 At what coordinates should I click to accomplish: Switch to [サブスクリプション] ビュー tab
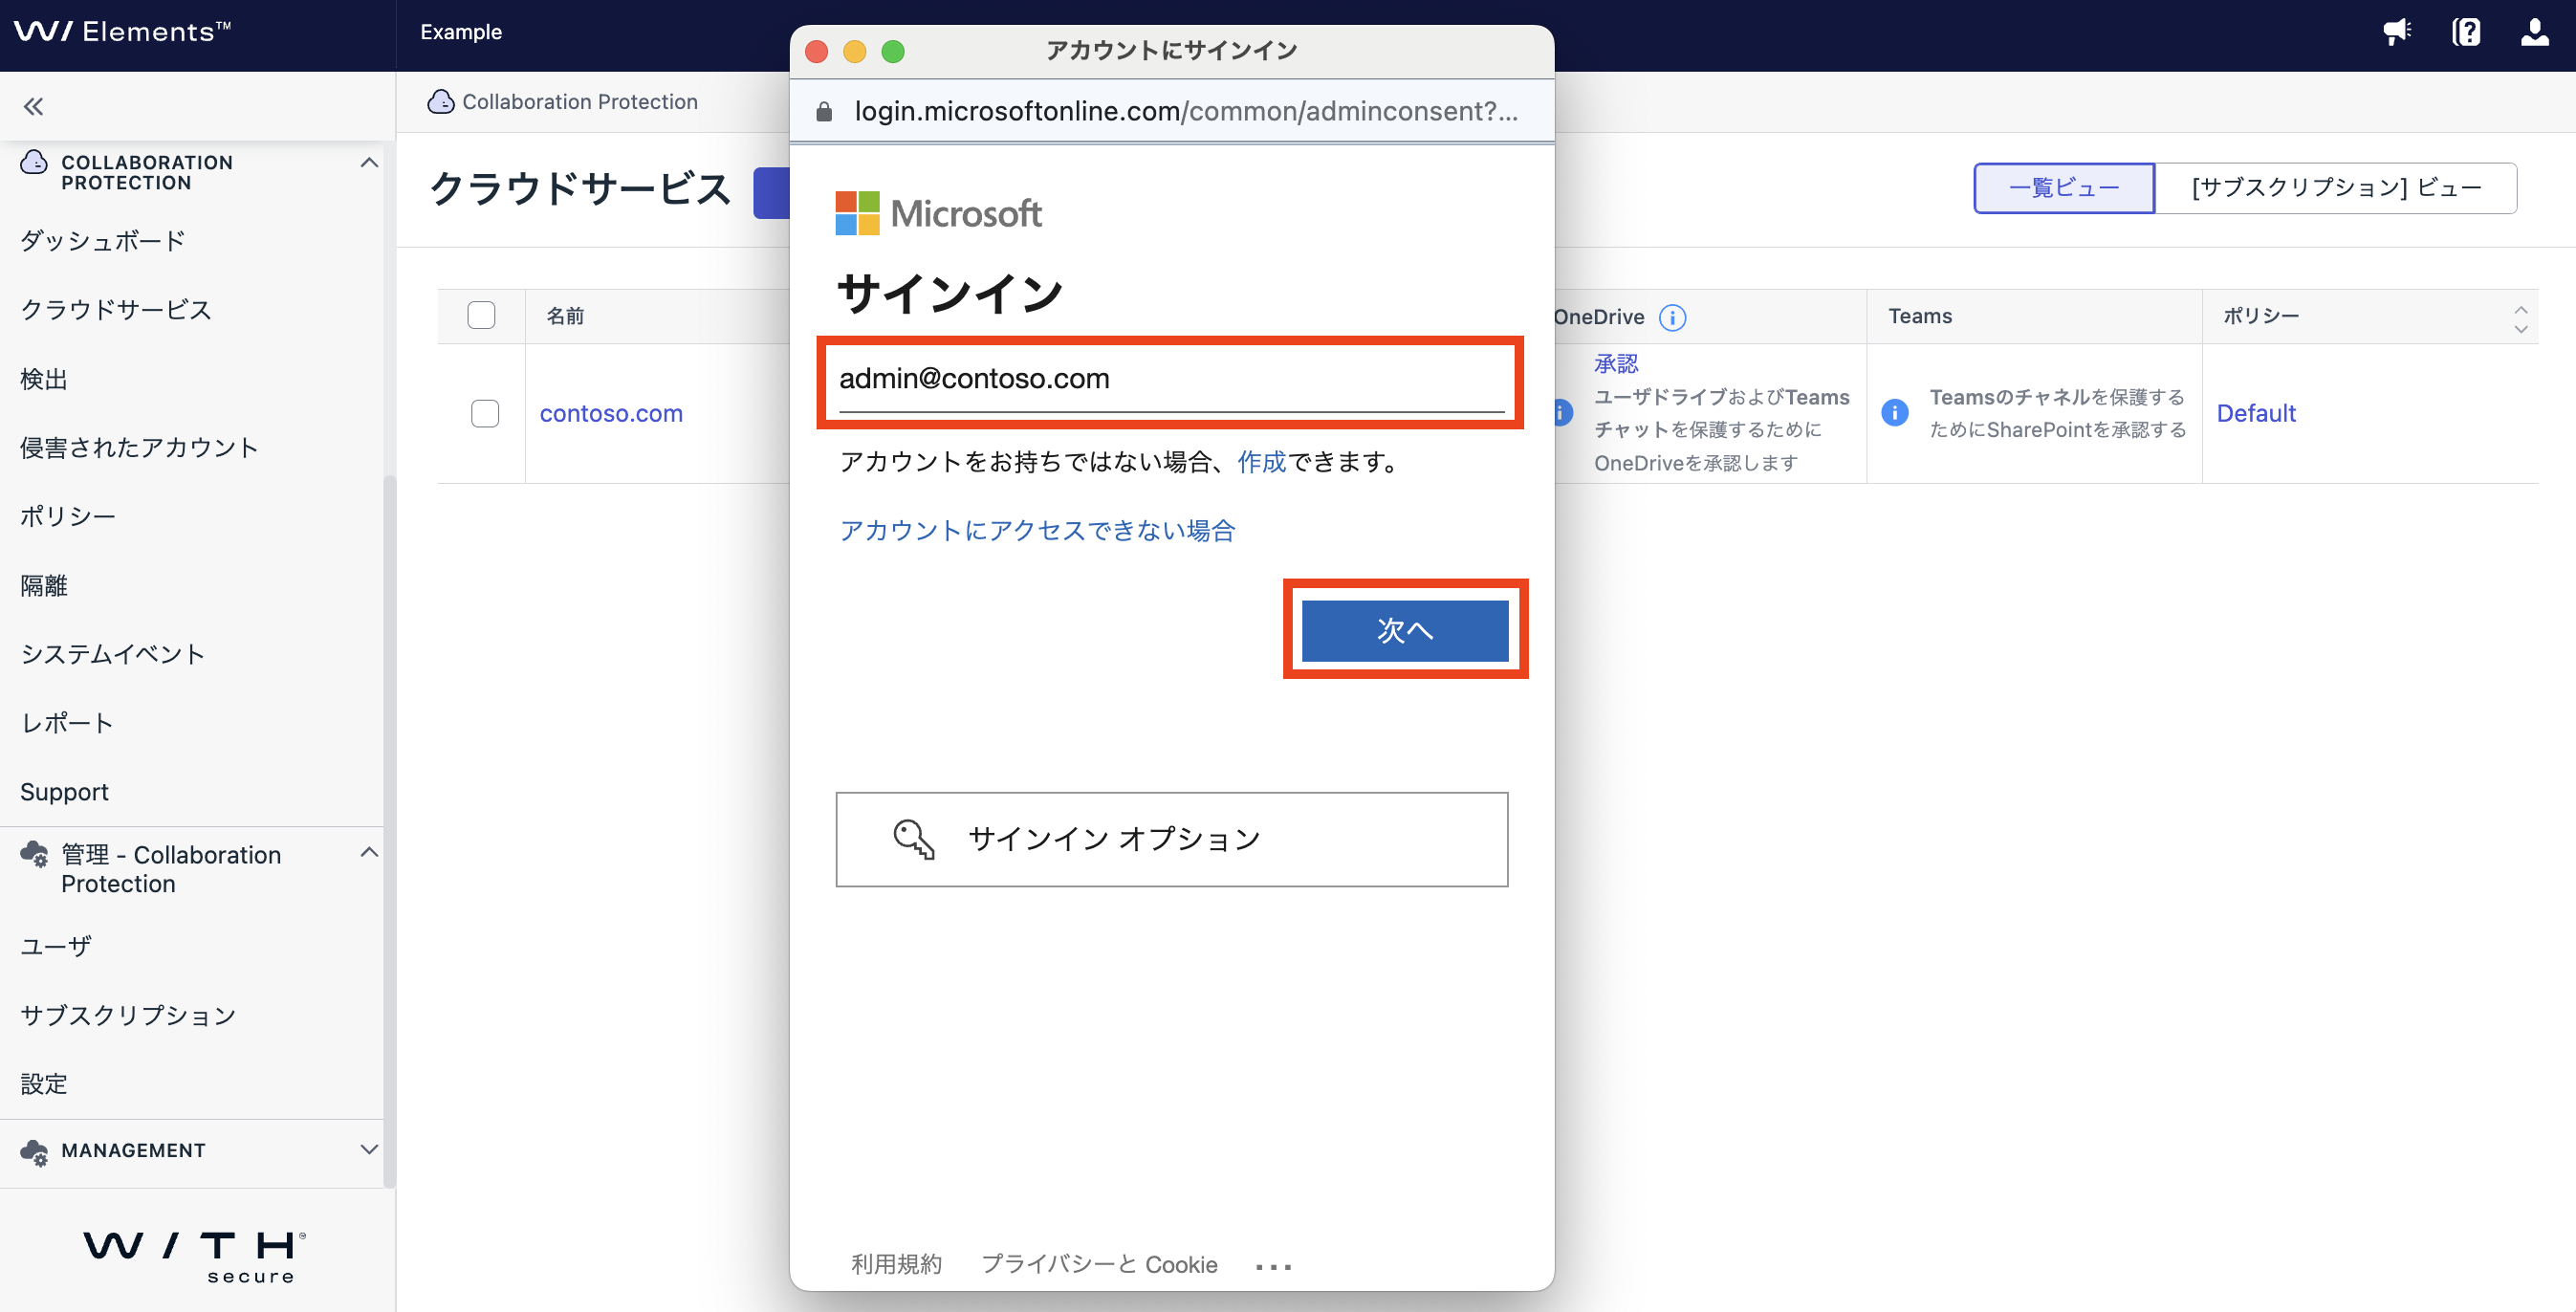click(2336, 188)
